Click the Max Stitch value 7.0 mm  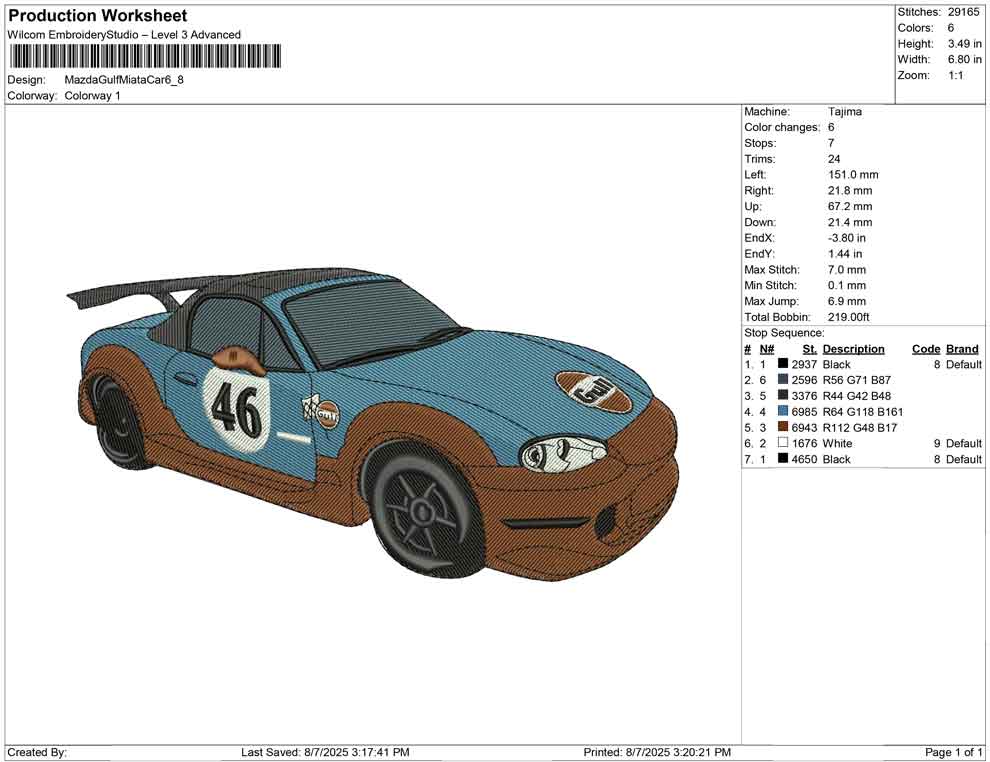pyautogui.click(x=847, y=270)
